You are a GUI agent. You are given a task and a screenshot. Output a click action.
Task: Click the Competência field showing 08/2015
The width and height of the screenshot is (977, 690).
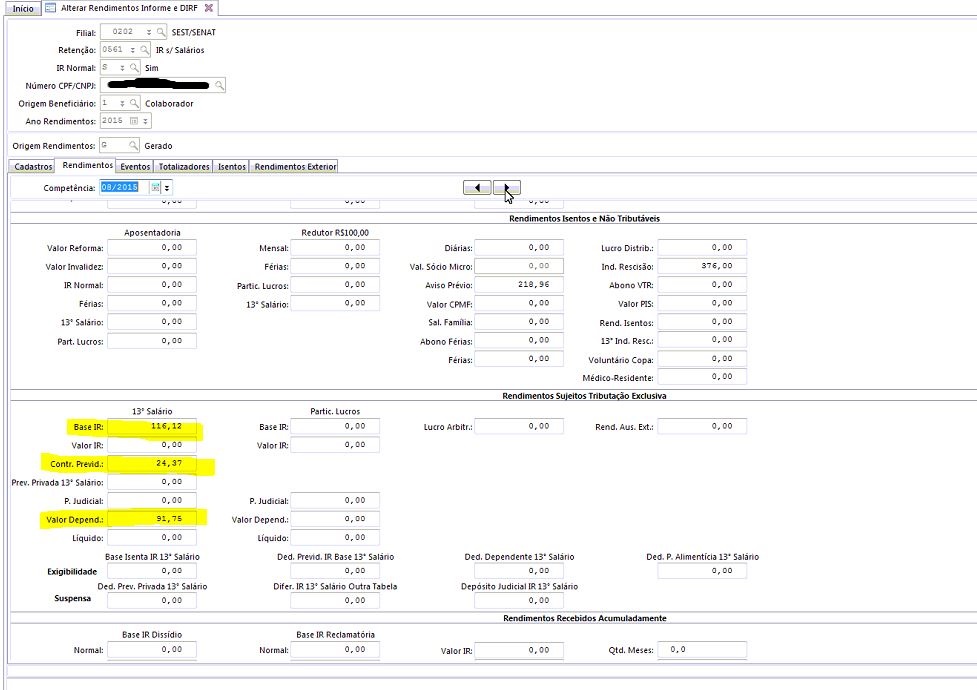coord(125,187)
